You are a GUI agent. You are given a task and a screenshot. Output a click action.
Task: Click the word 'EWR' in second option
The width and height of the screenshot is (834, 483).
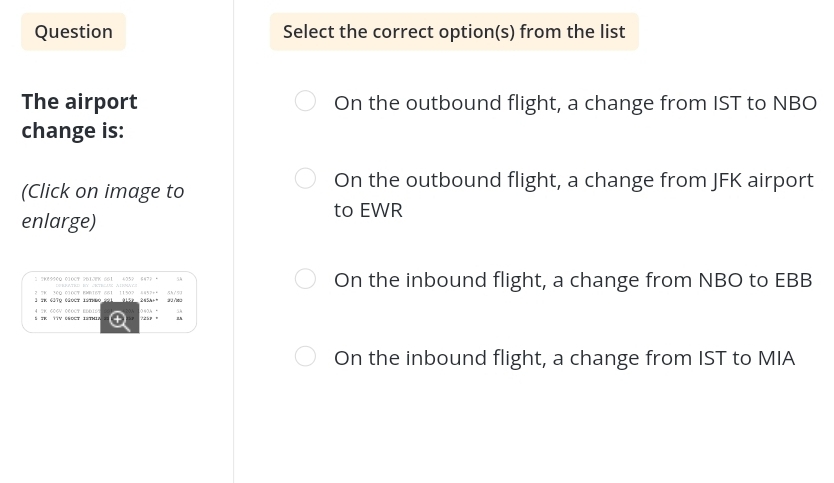click(380, 210)
